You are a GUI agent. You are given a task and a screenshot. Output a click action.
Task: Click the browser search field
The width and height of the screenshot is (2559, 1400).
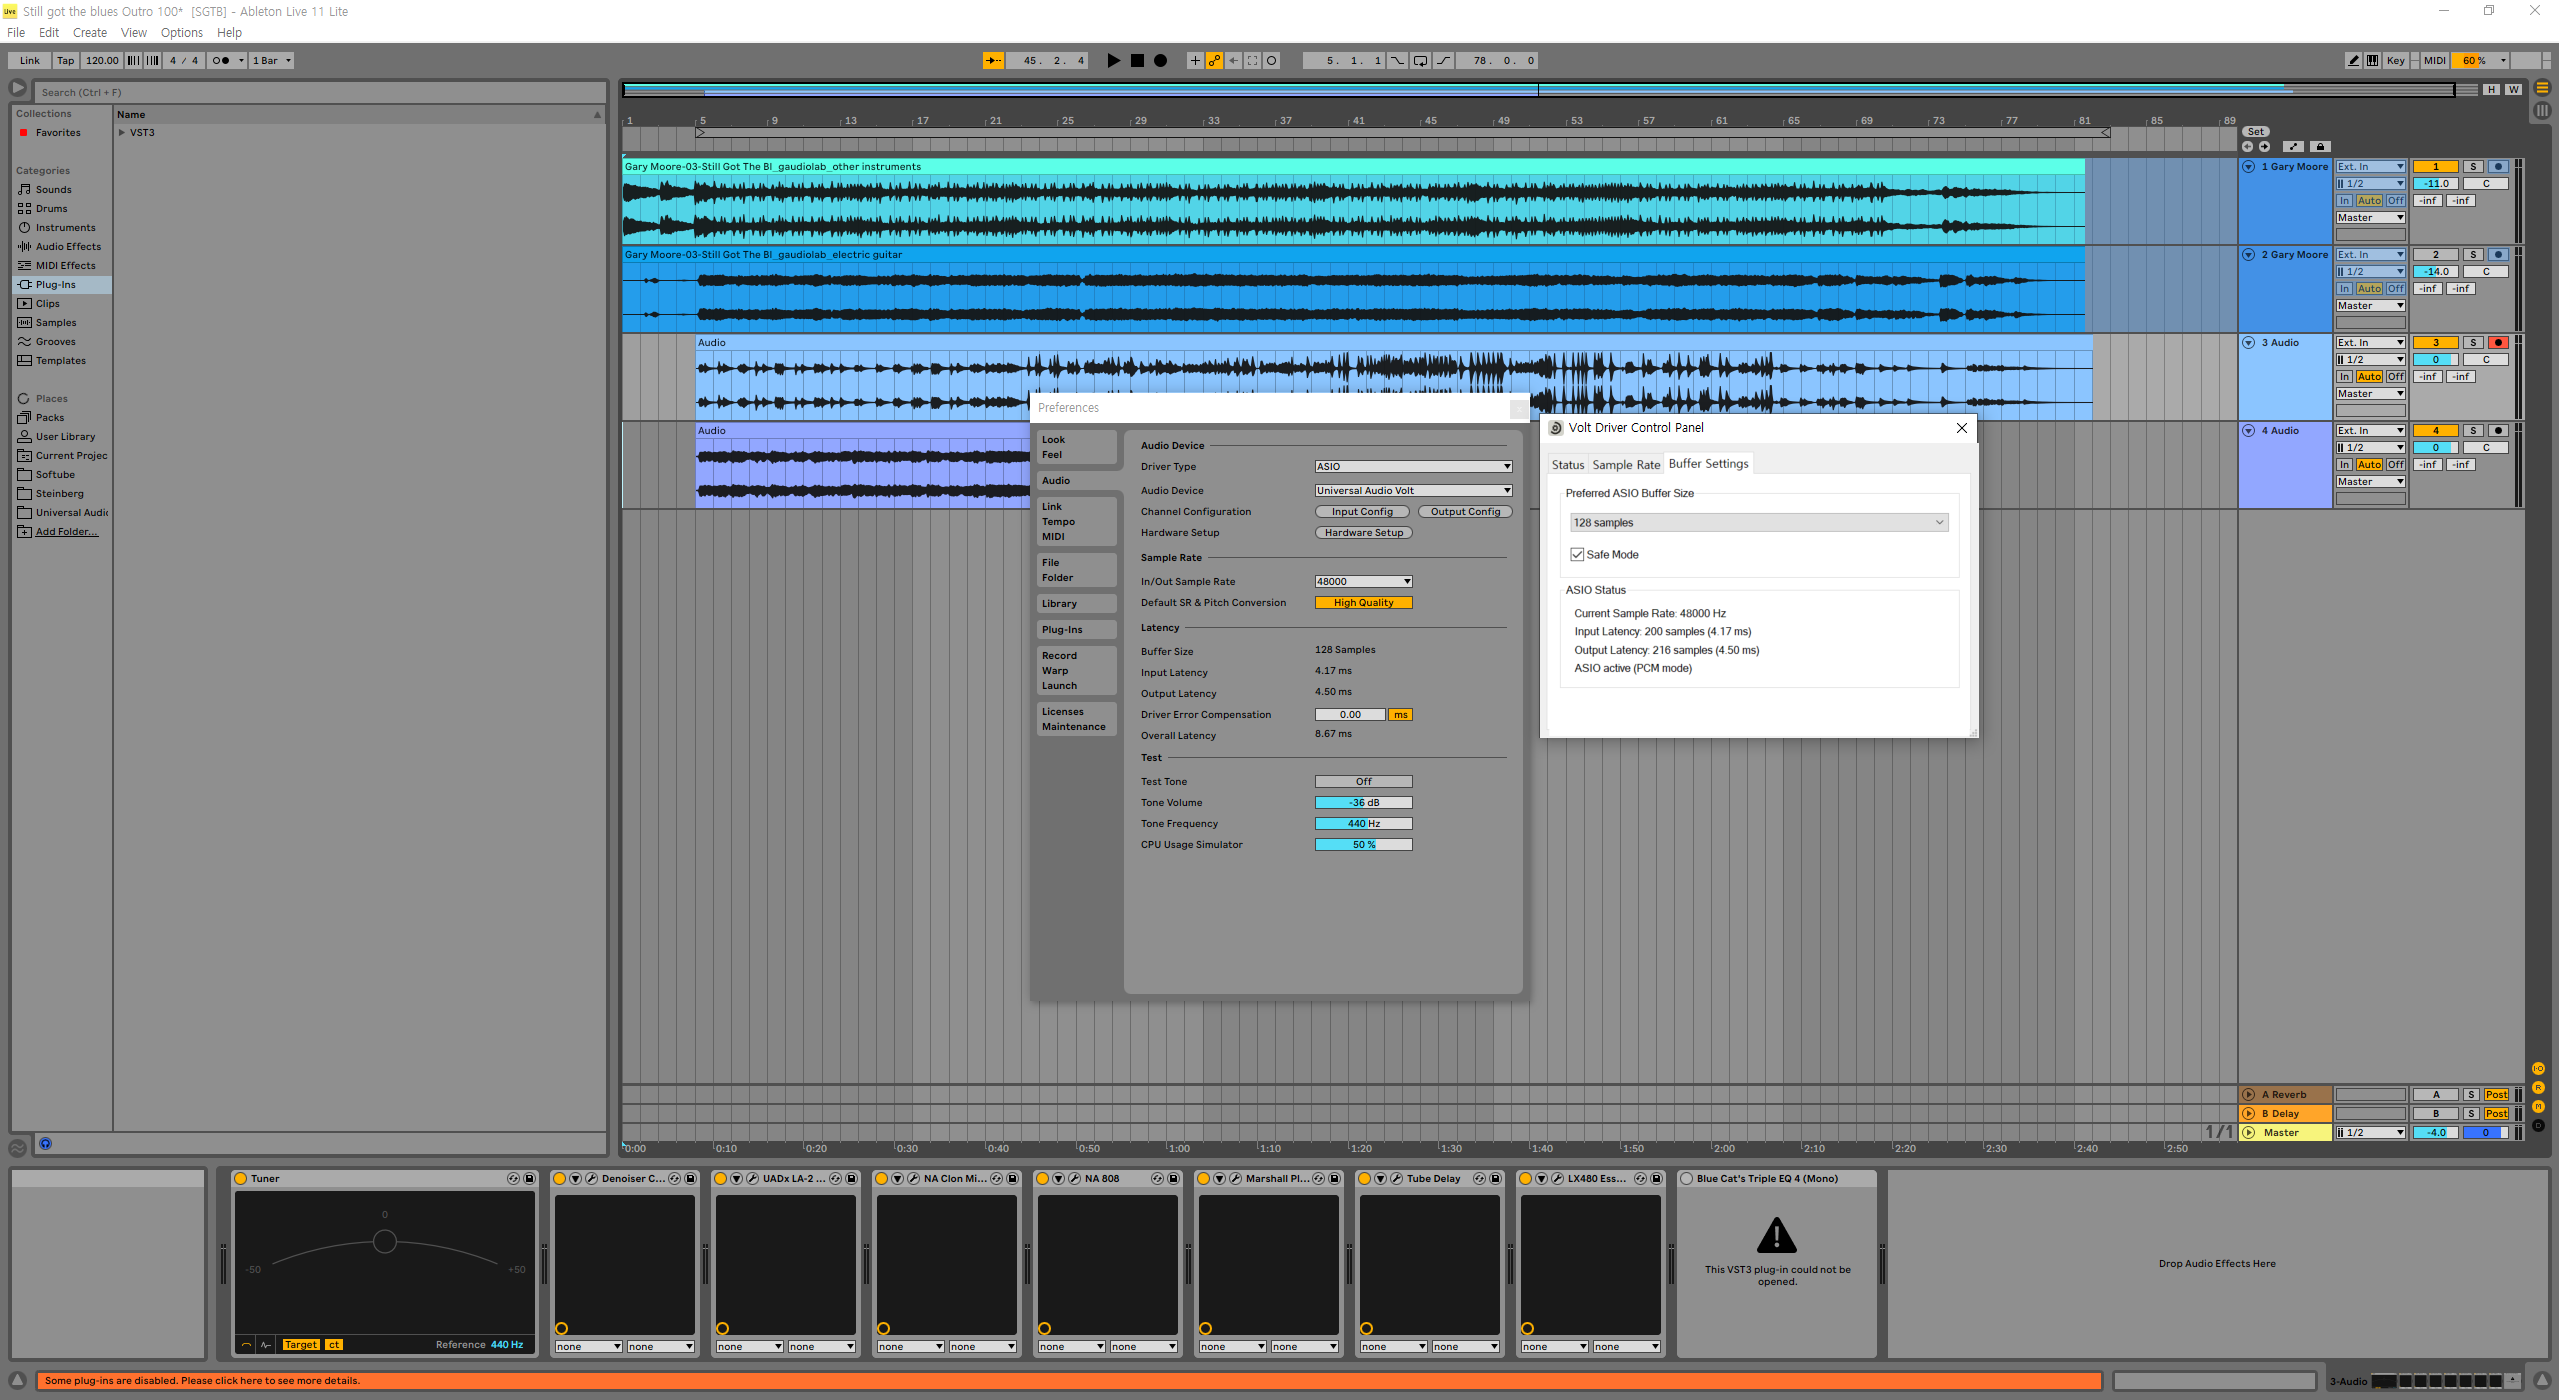coord(320,92)
